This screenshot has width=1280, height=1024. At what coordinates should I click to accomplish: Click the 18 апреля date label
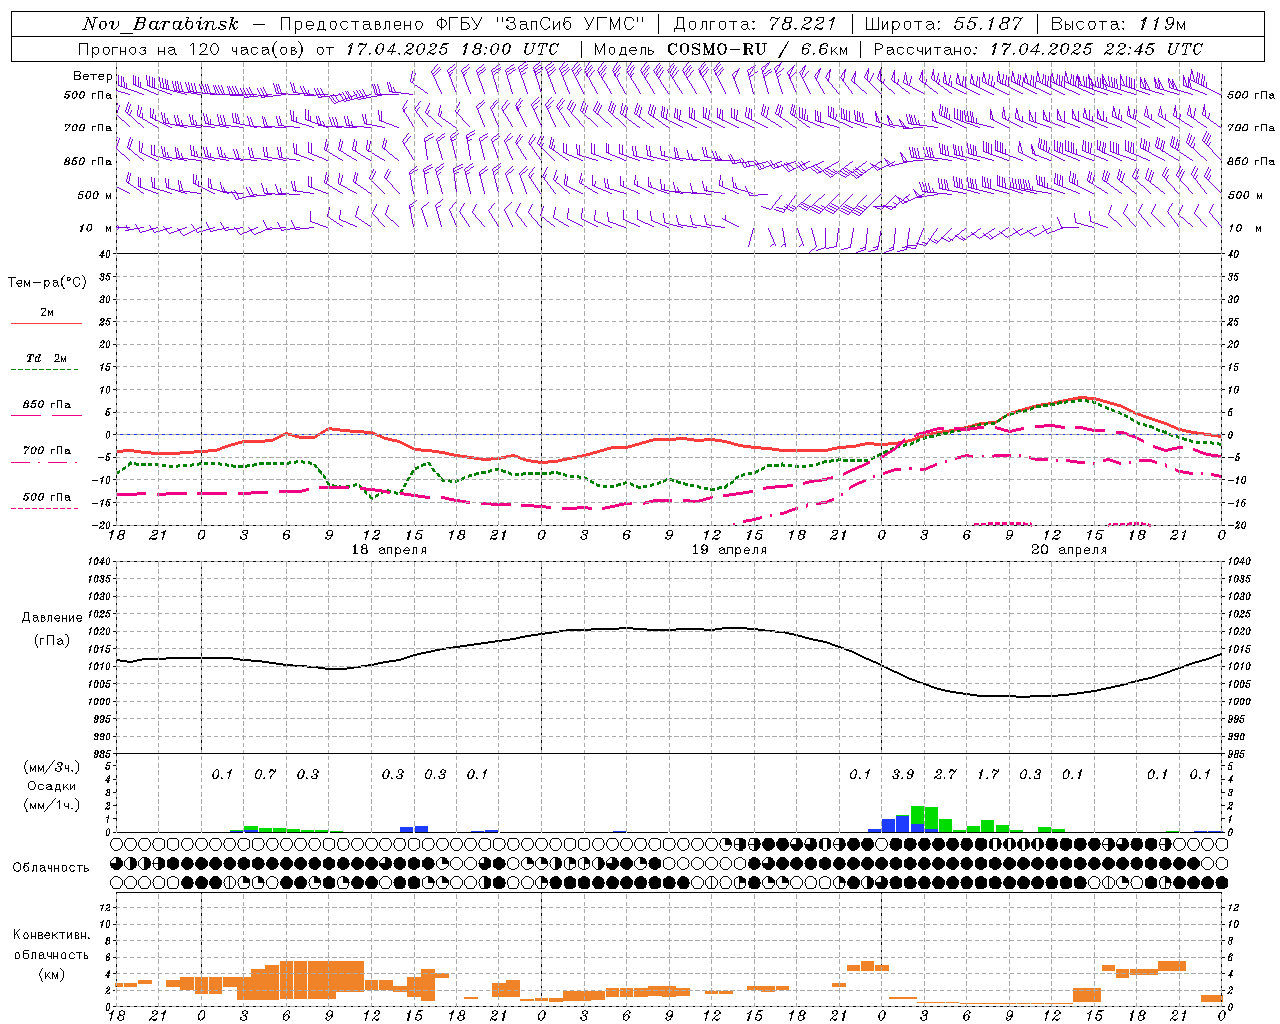click(389, 550)
